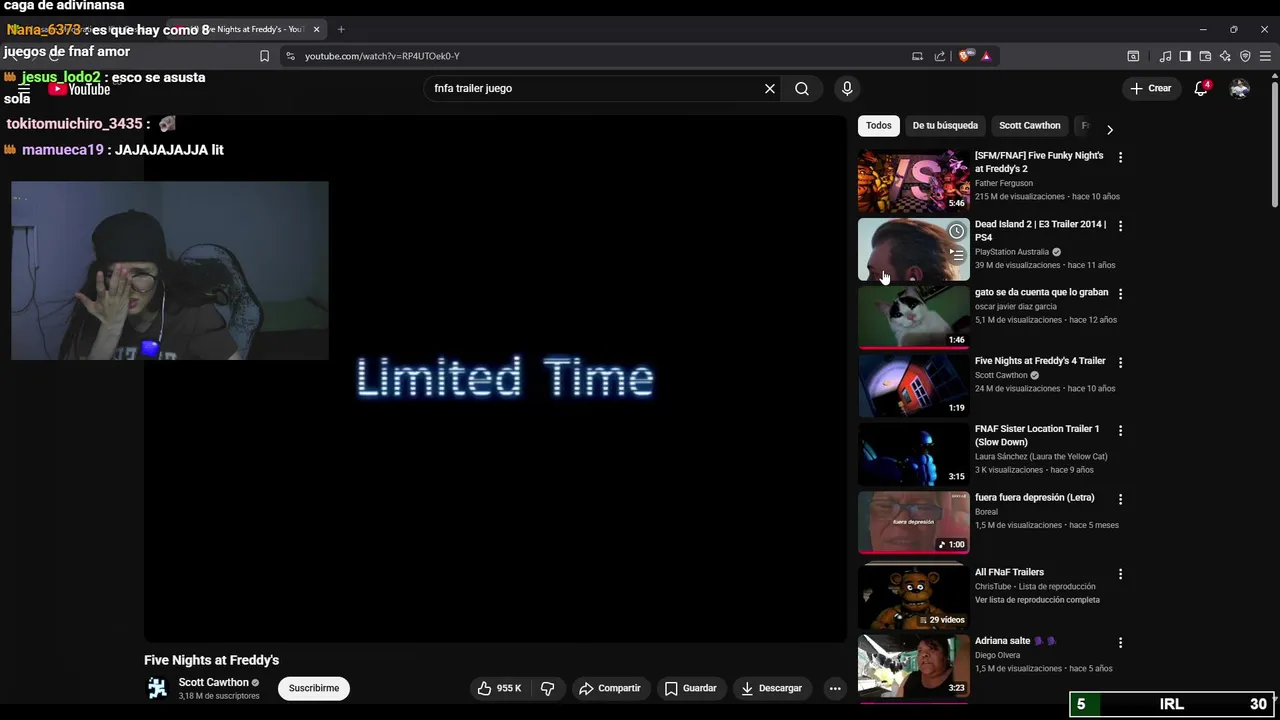Open options menu for Adriana salte video
Viewport: 1280px width, 720px height.
coord(1120,642)
